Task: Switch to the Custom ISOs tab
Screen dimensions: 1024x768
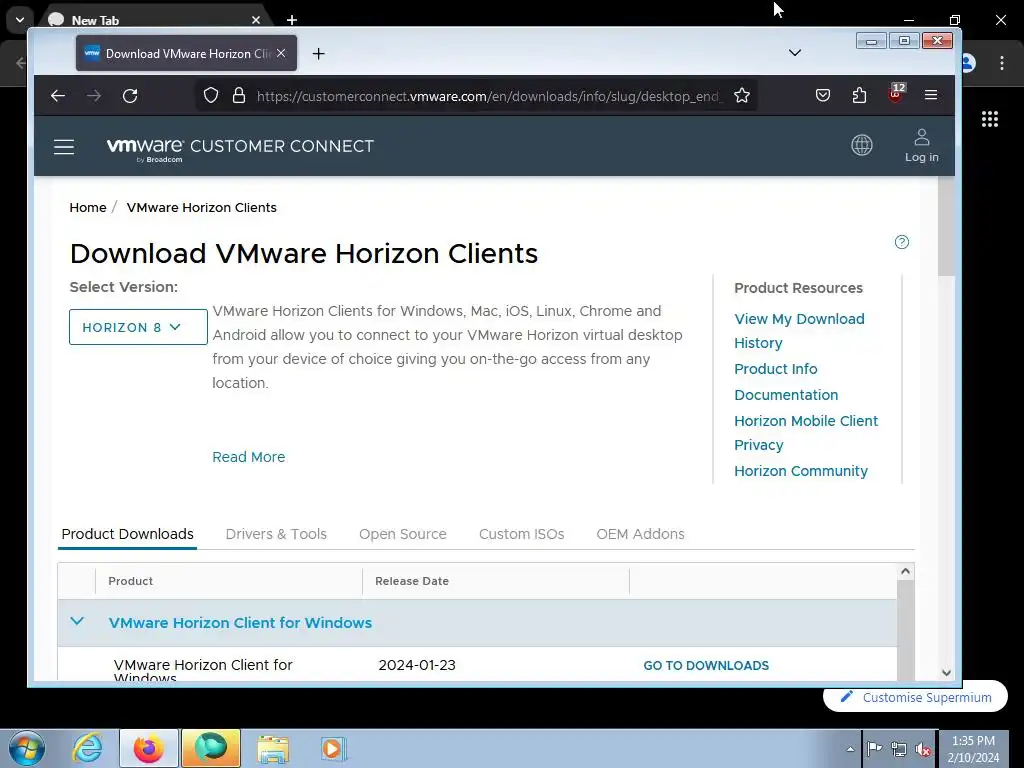Action: point(522,534)
